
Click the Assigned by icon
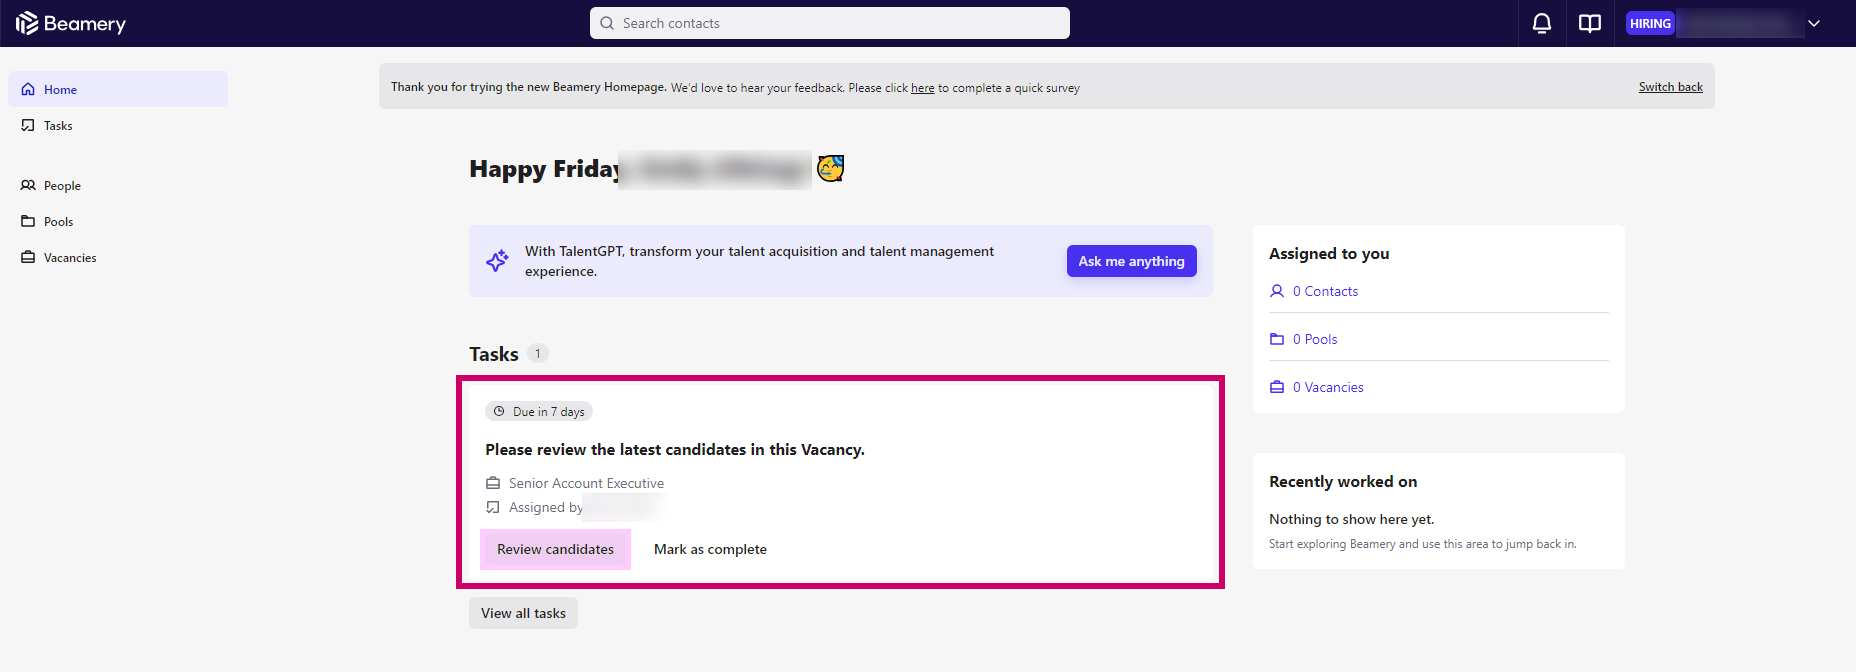tap(493, 507)
